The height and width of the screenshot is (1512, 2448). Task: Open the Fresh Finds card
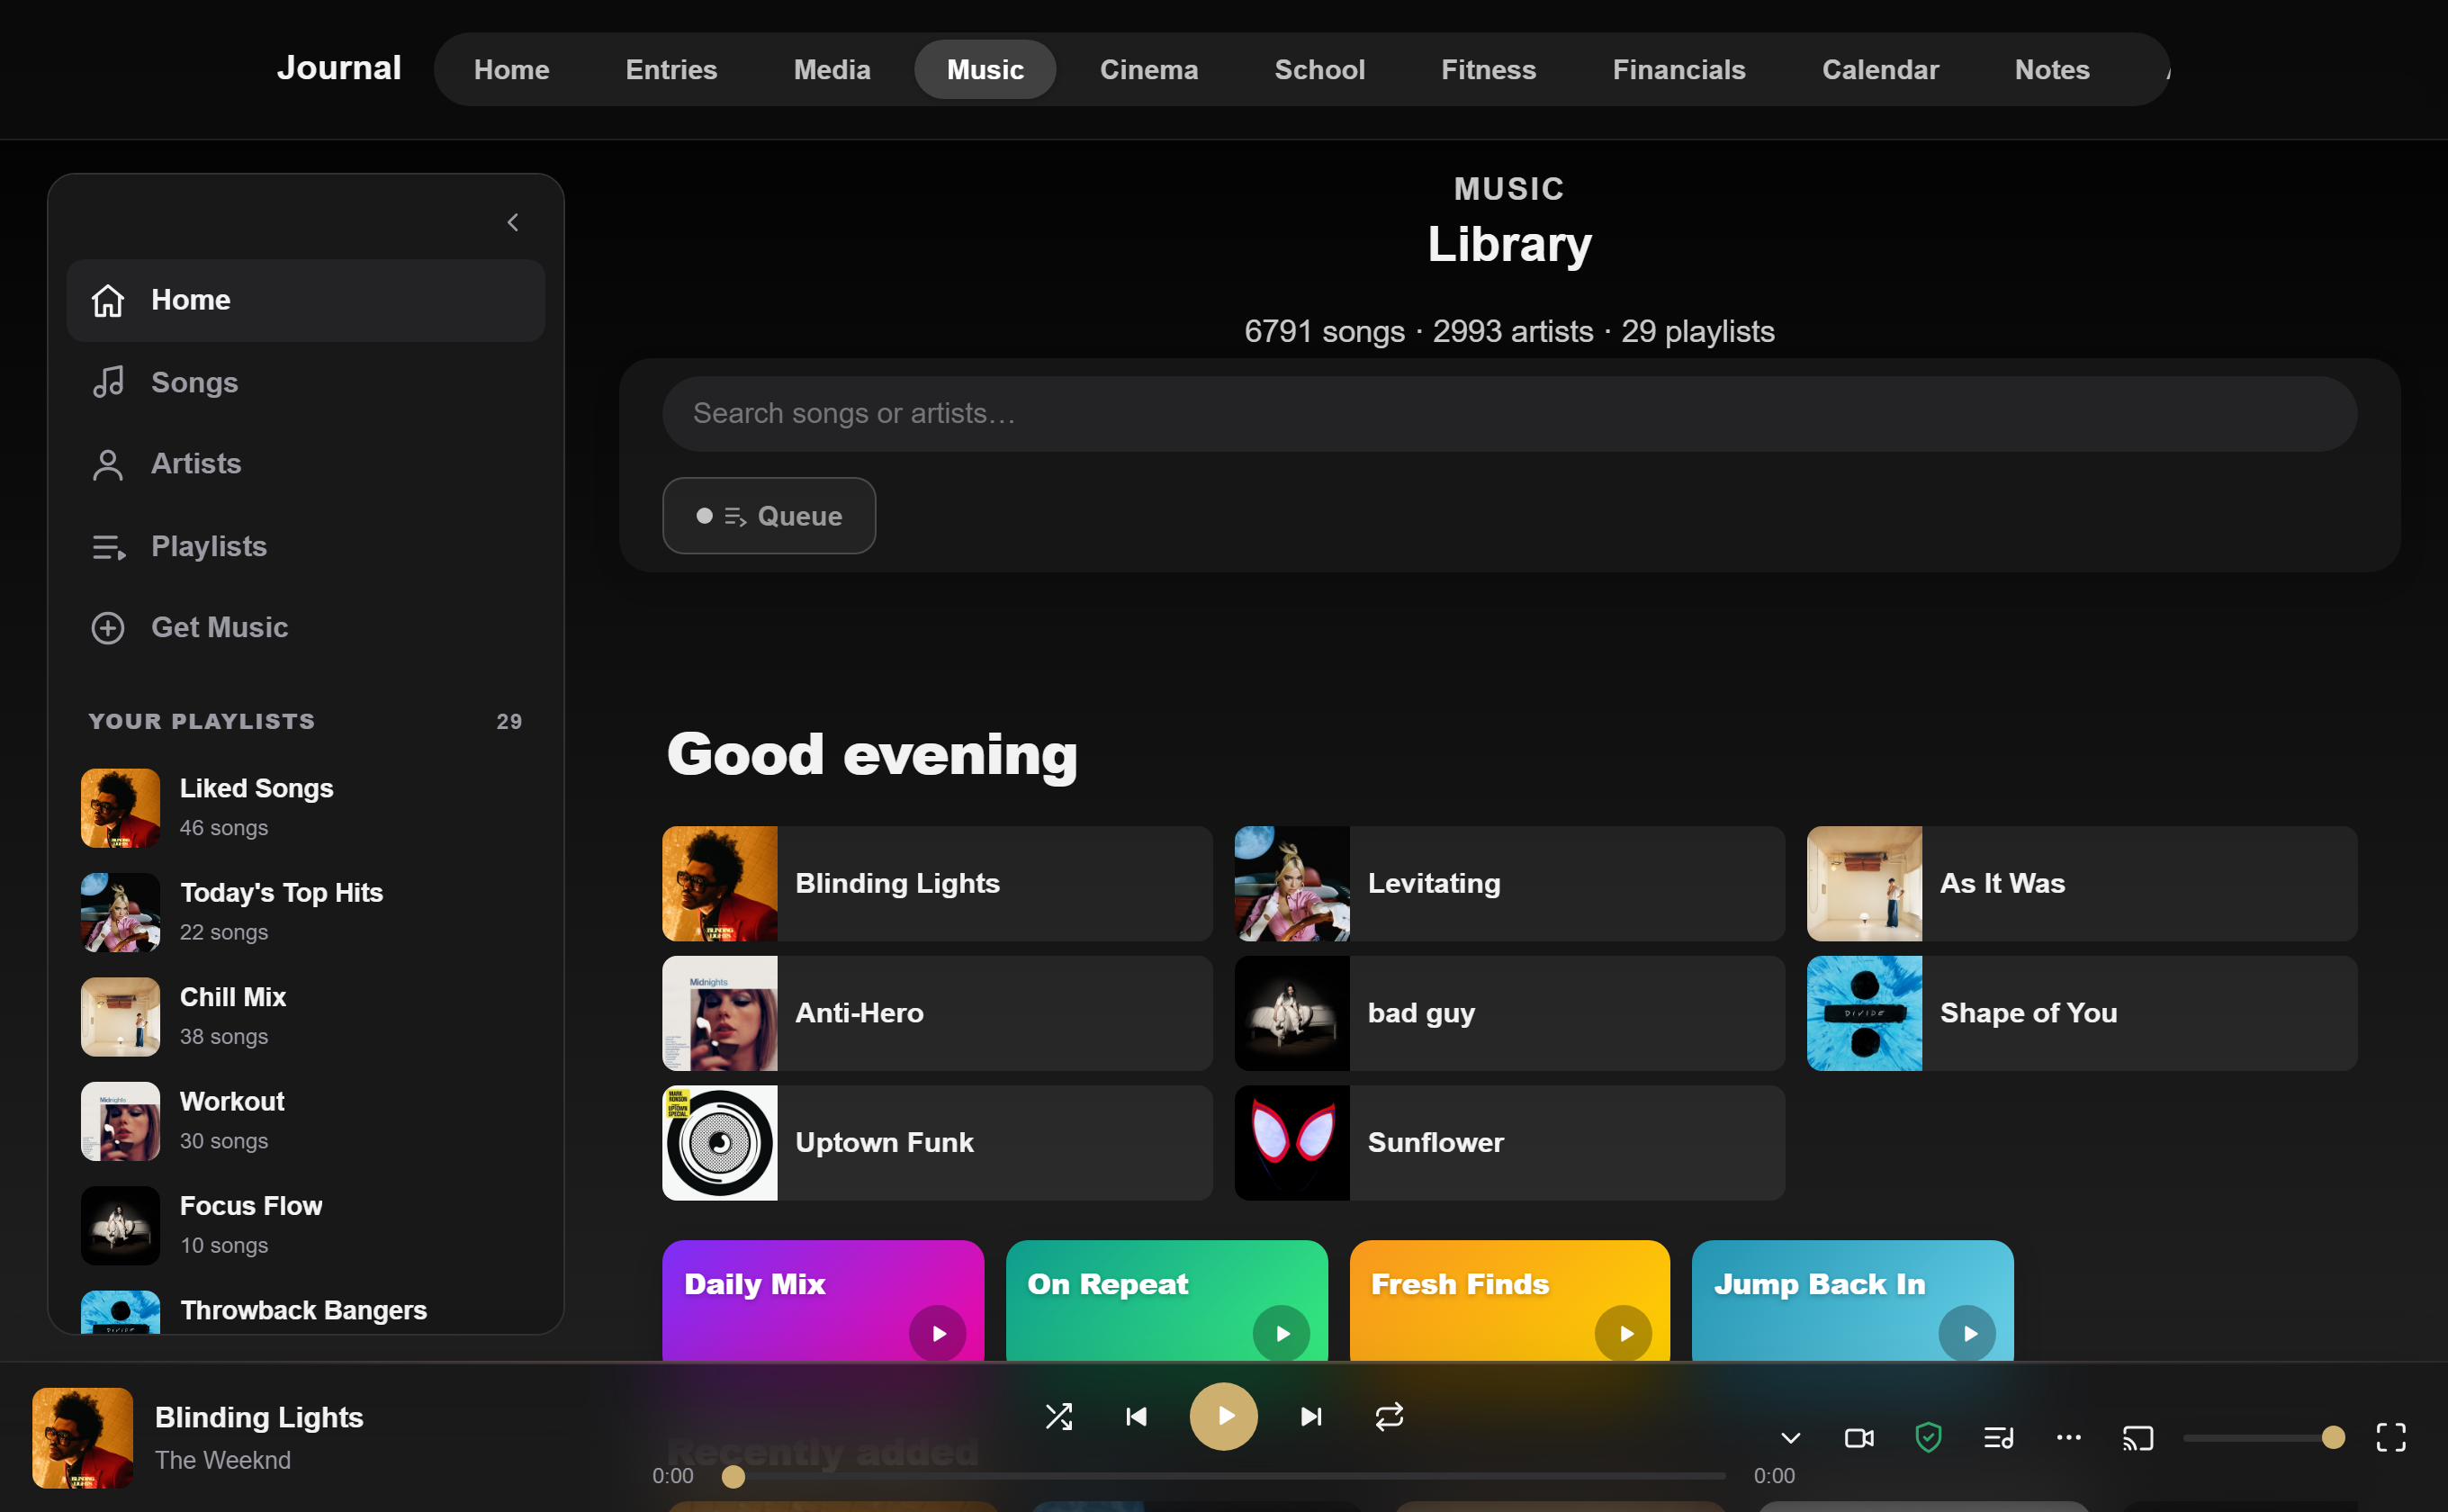click(x=1510, y=1300)
